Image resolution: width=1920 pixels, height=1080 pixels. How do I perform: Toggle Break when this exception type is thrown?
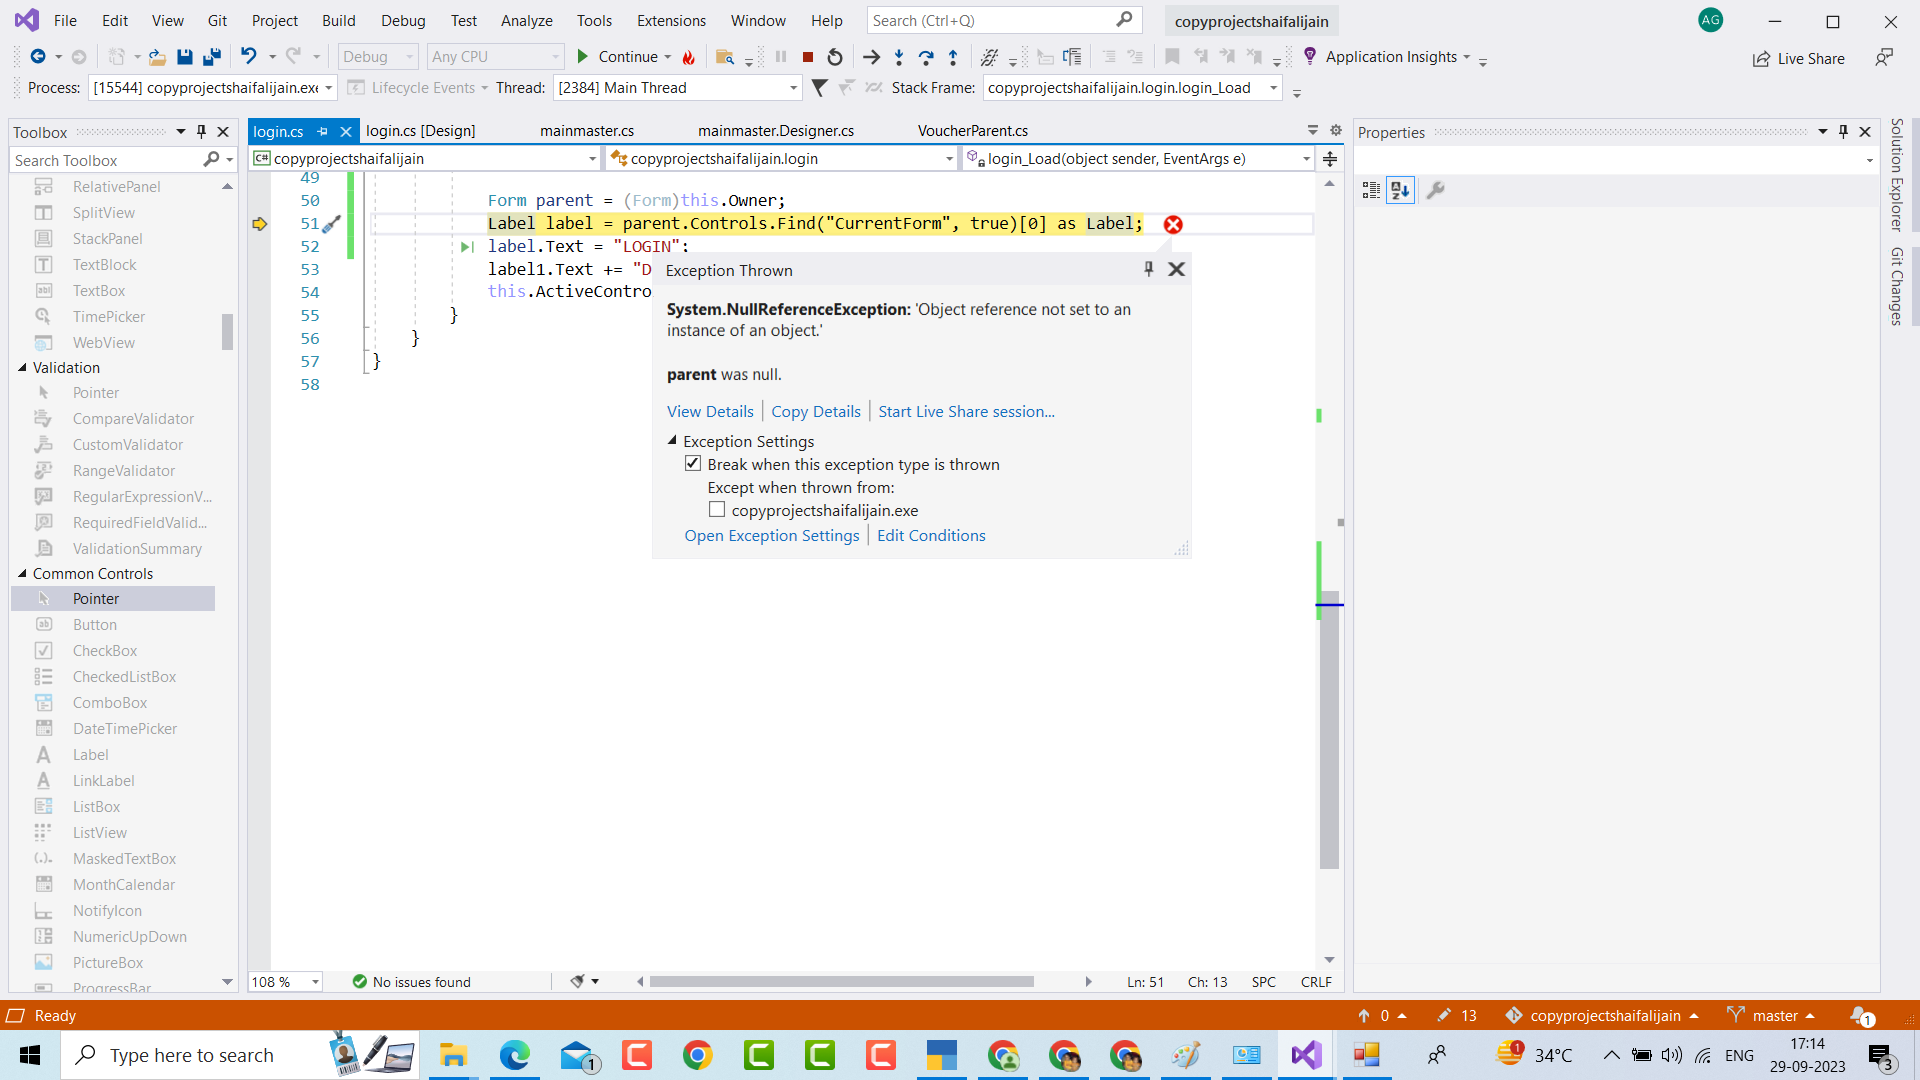coord(693,464)
